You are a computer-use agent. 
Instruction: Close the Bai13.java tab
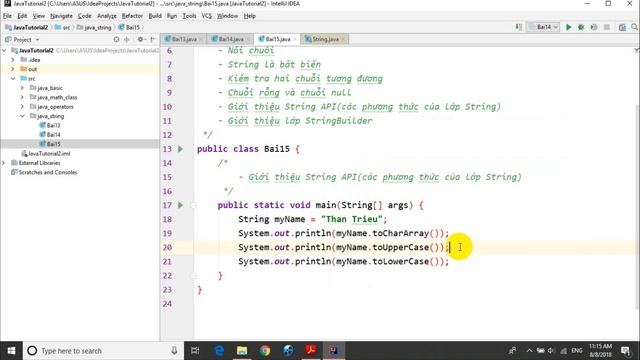pos(201,39)
